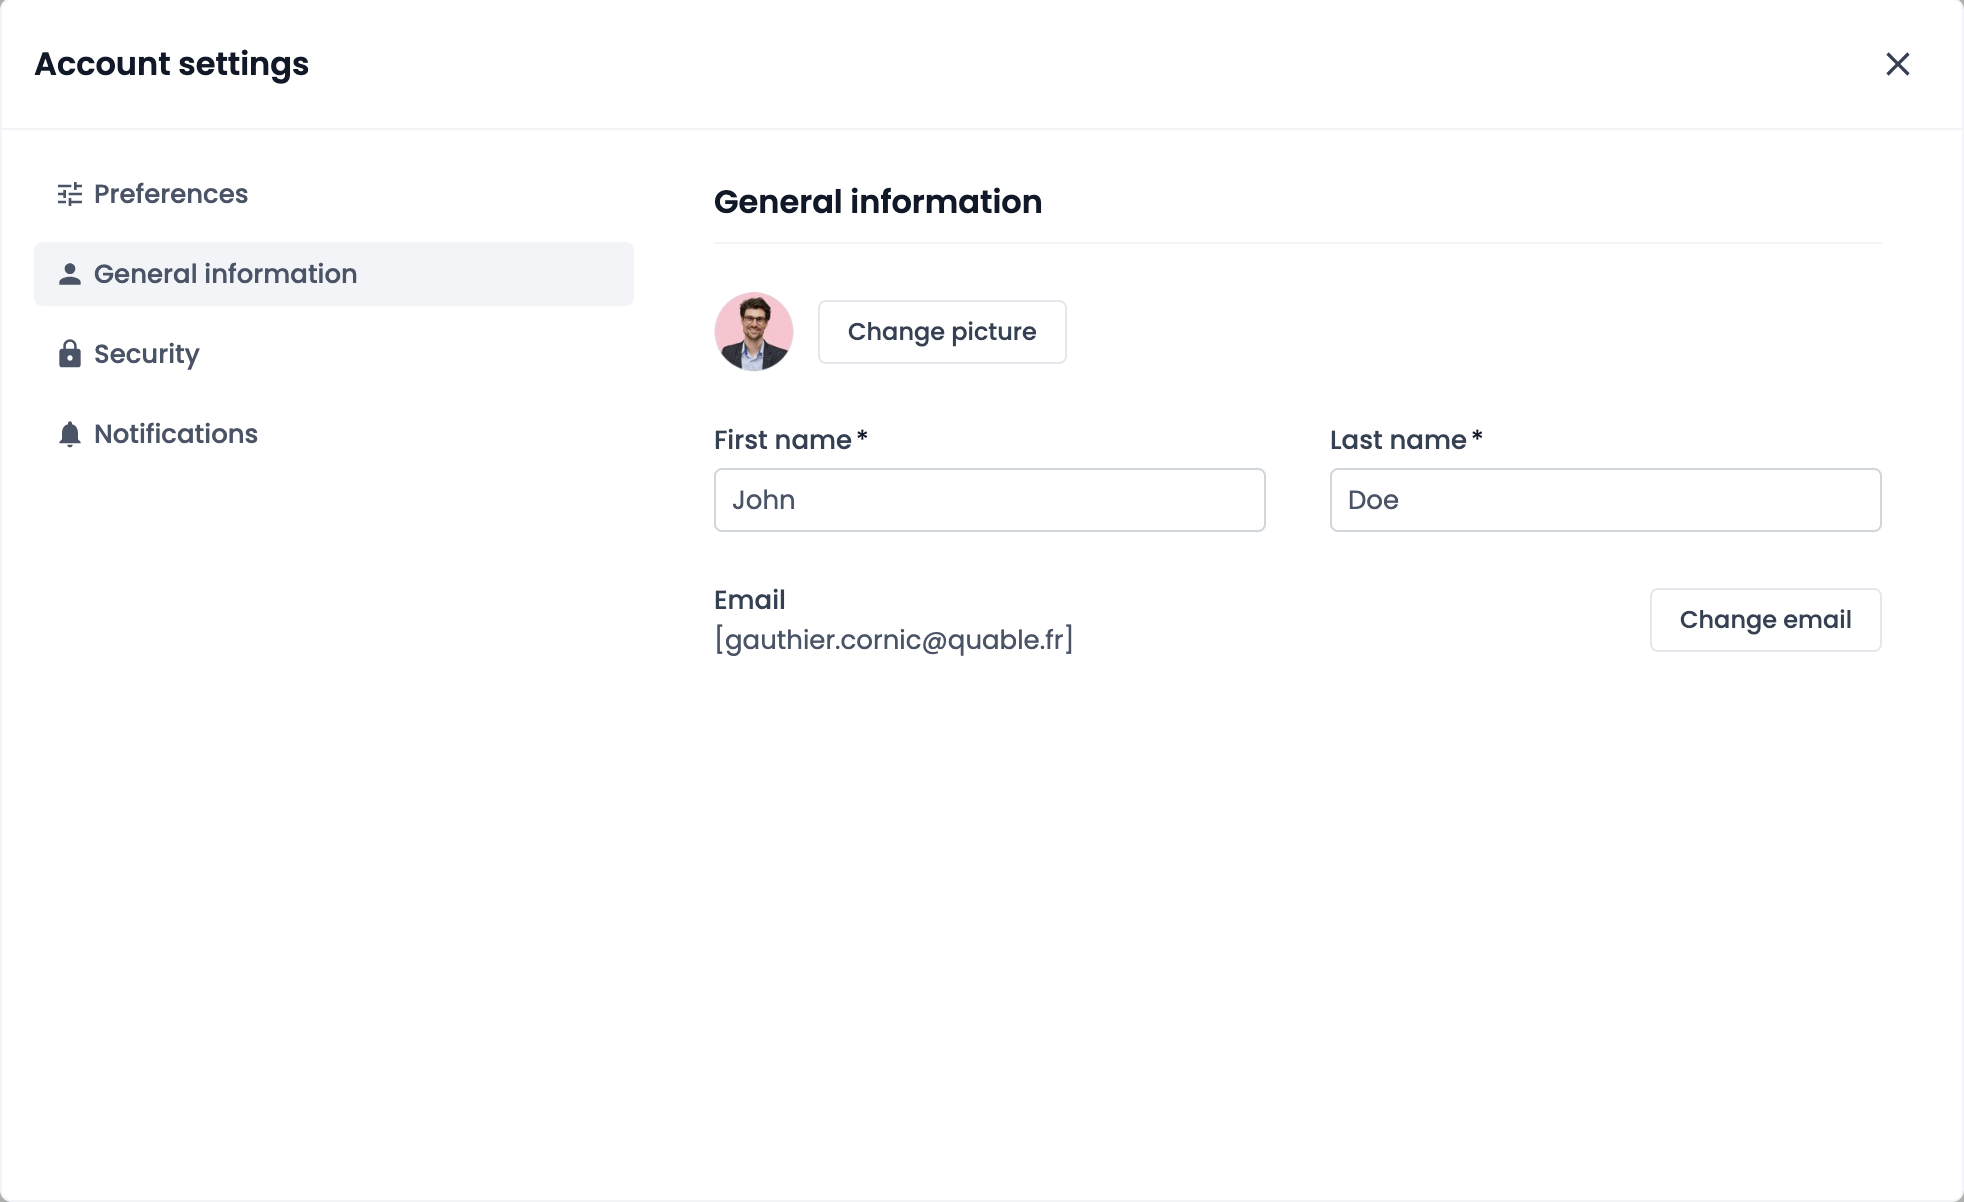Focus the Last name input containing Doe

point(1605,500)
